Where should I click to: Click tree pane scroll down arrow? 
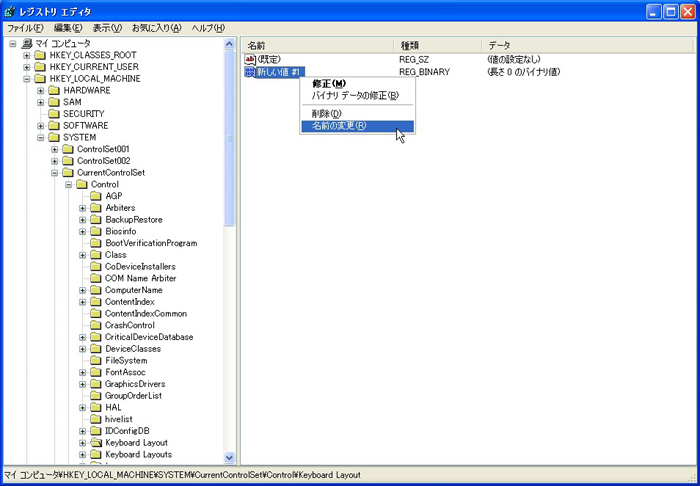229,457
